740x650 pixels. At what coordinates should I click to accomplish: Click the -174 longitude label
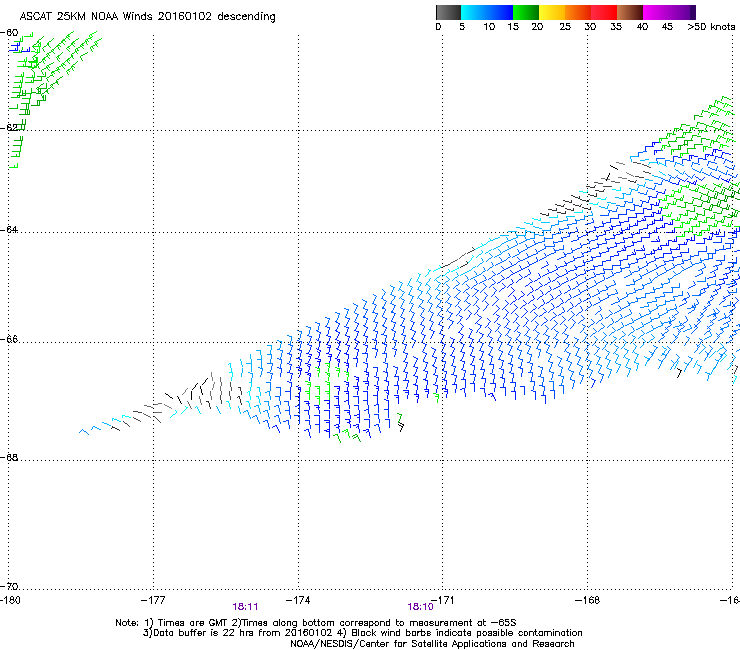tap(298, 600)
